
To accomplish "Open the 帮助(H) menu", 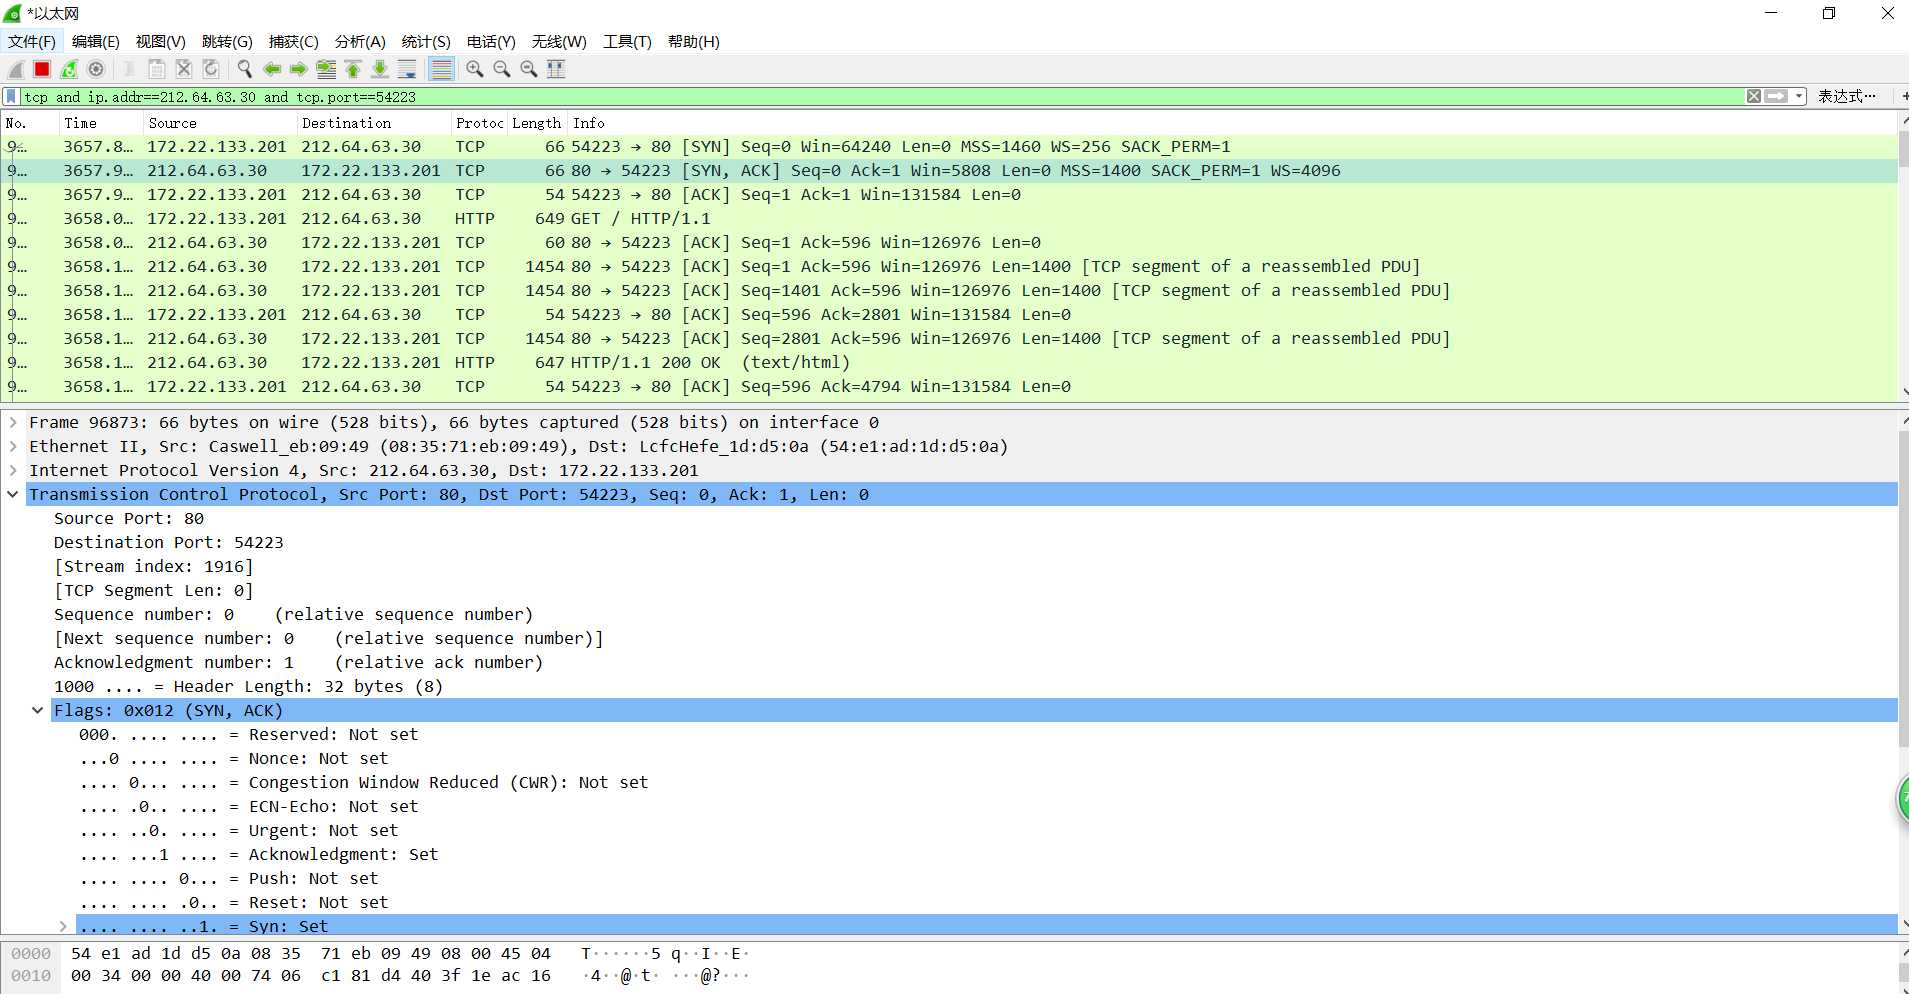I will [x=694, y=41].
